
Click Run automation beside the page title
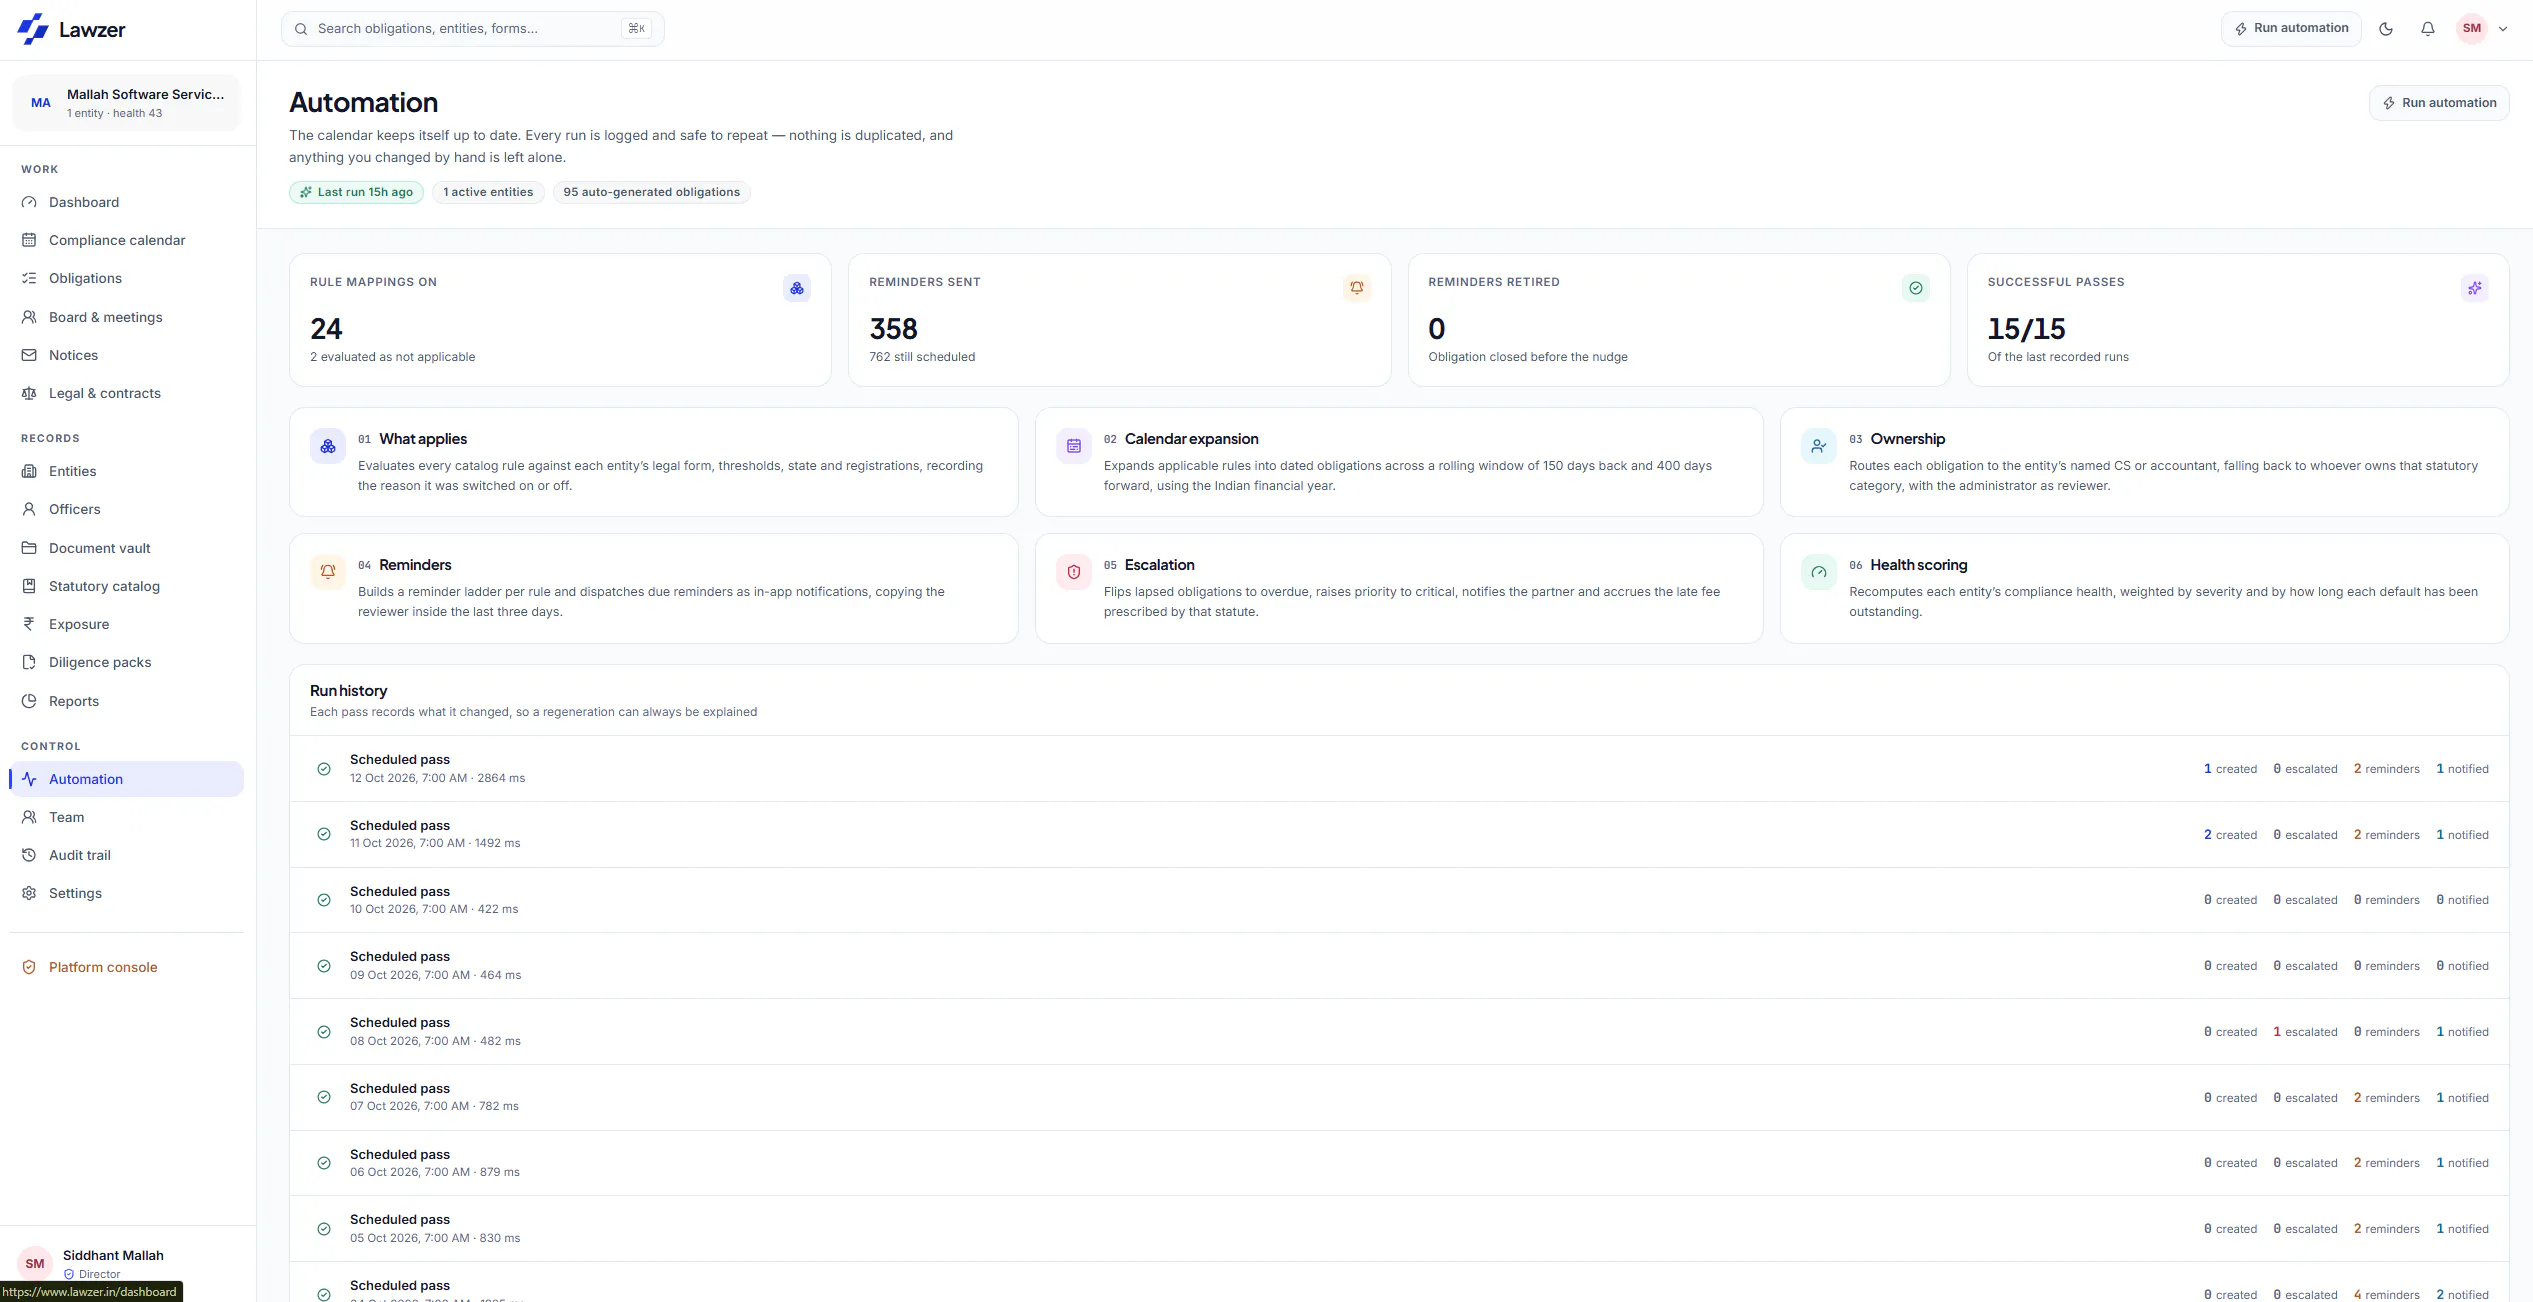click(2439, 103)
